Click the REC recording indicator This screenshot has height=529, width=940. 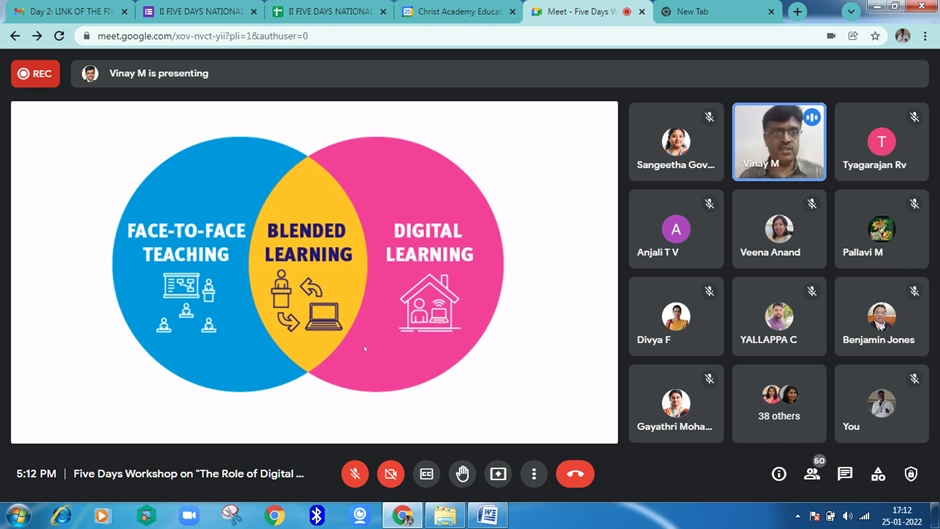pyautogui.click(x=35, y=74)
